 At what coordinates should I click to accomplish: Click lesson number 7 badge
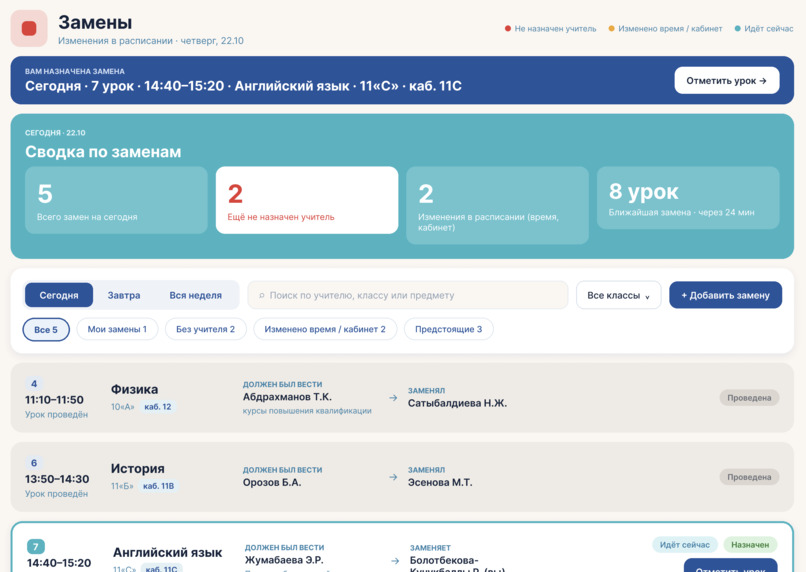point(35,546)
